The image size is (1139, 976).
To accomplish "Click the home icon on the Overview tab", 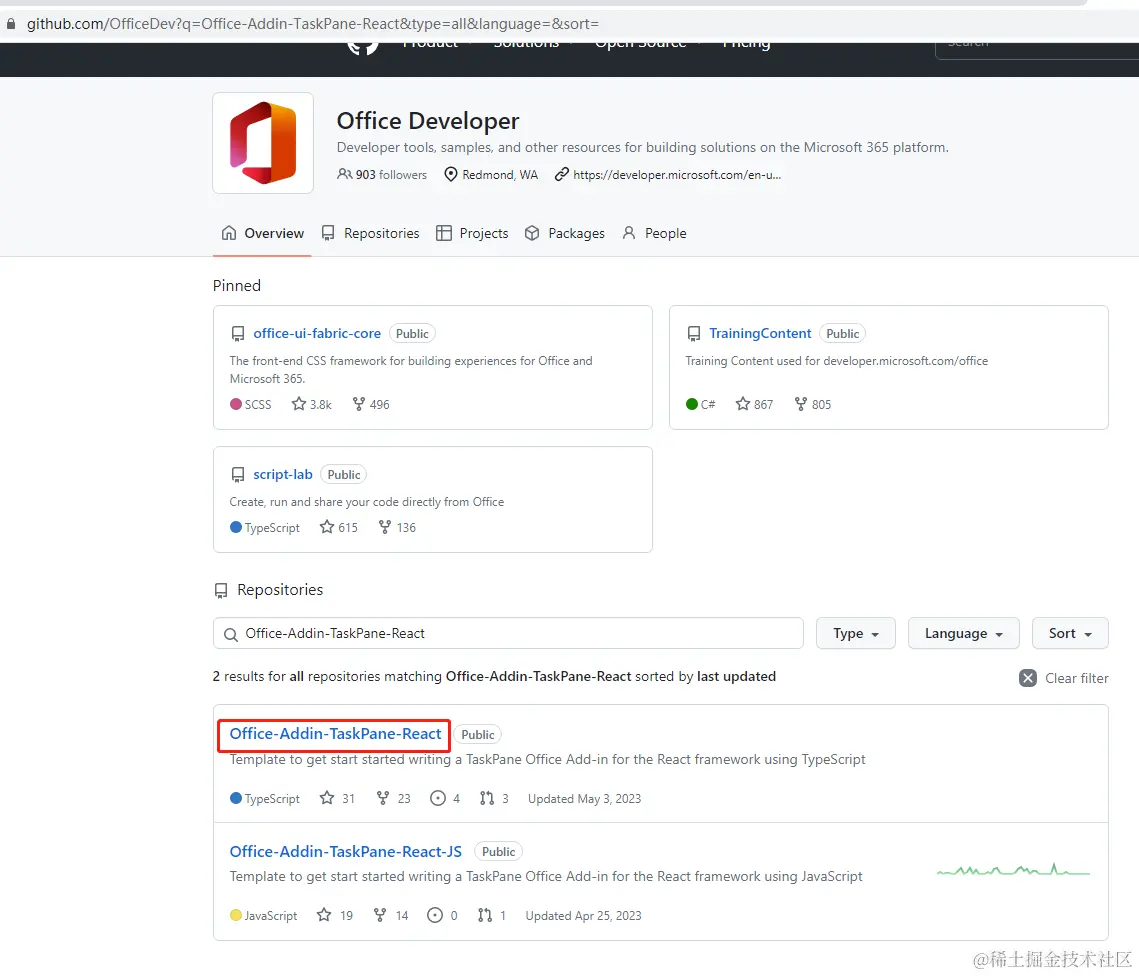I will tap(229, 233).
